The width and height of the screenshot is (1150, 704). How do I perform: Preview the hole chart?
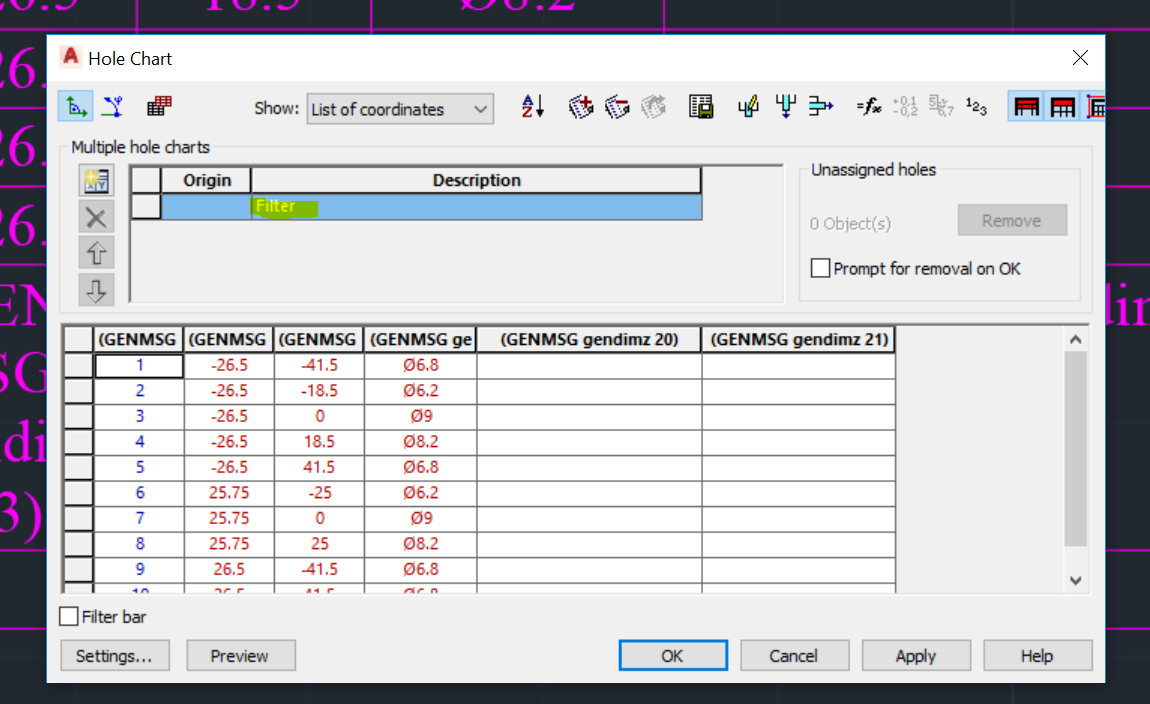(240, 655)
